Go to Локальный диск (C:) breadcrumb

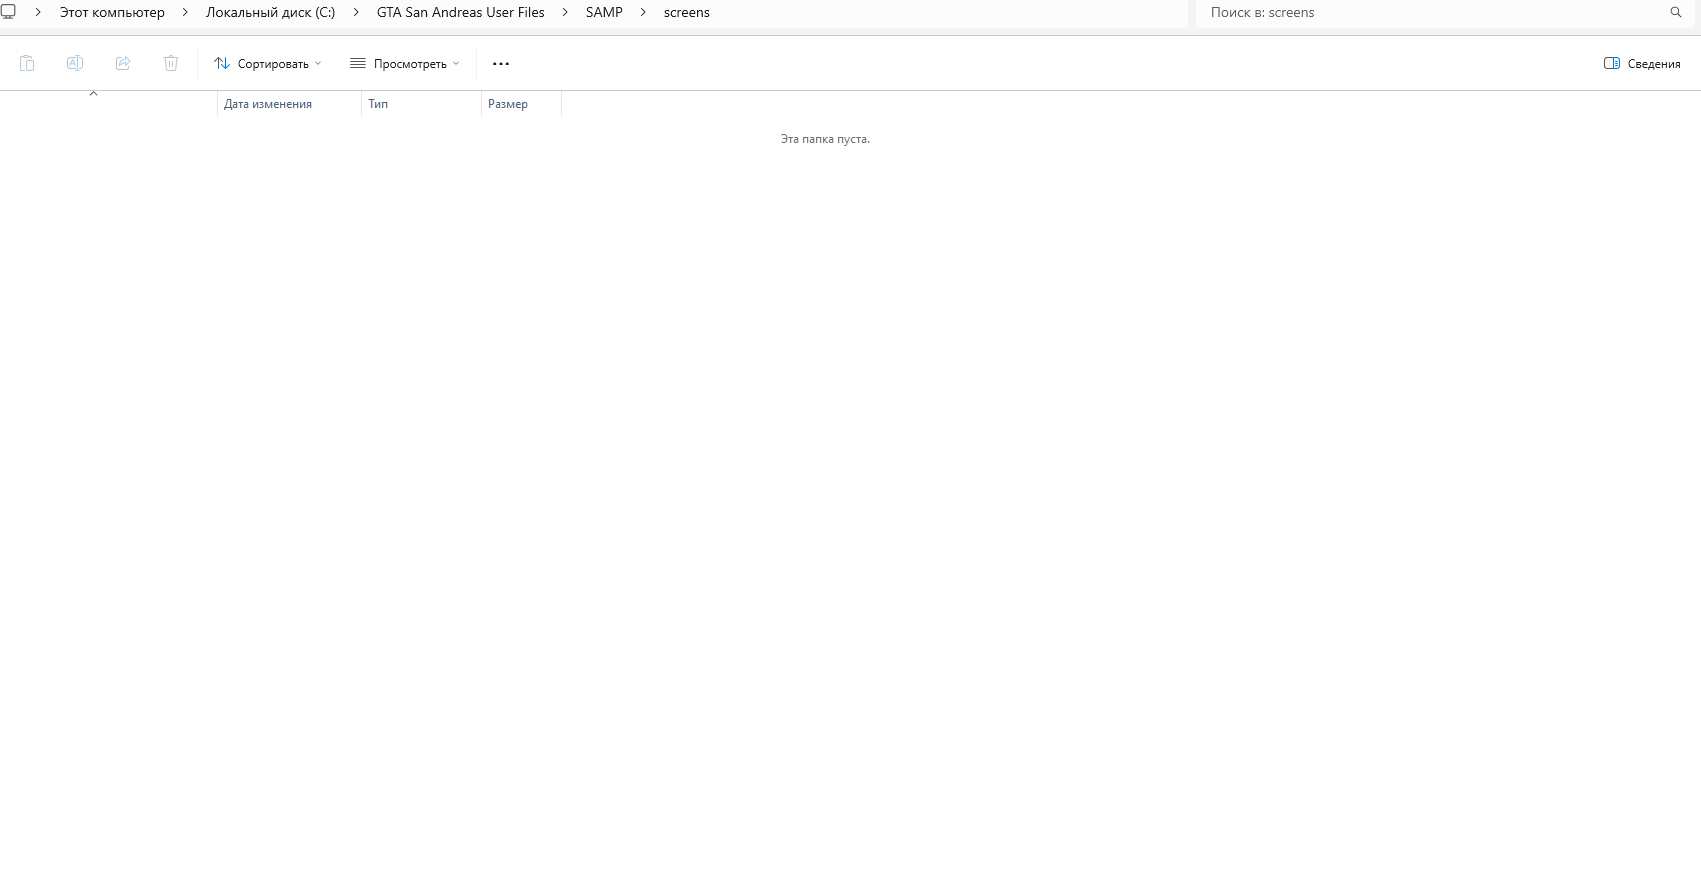coord(270,12)
